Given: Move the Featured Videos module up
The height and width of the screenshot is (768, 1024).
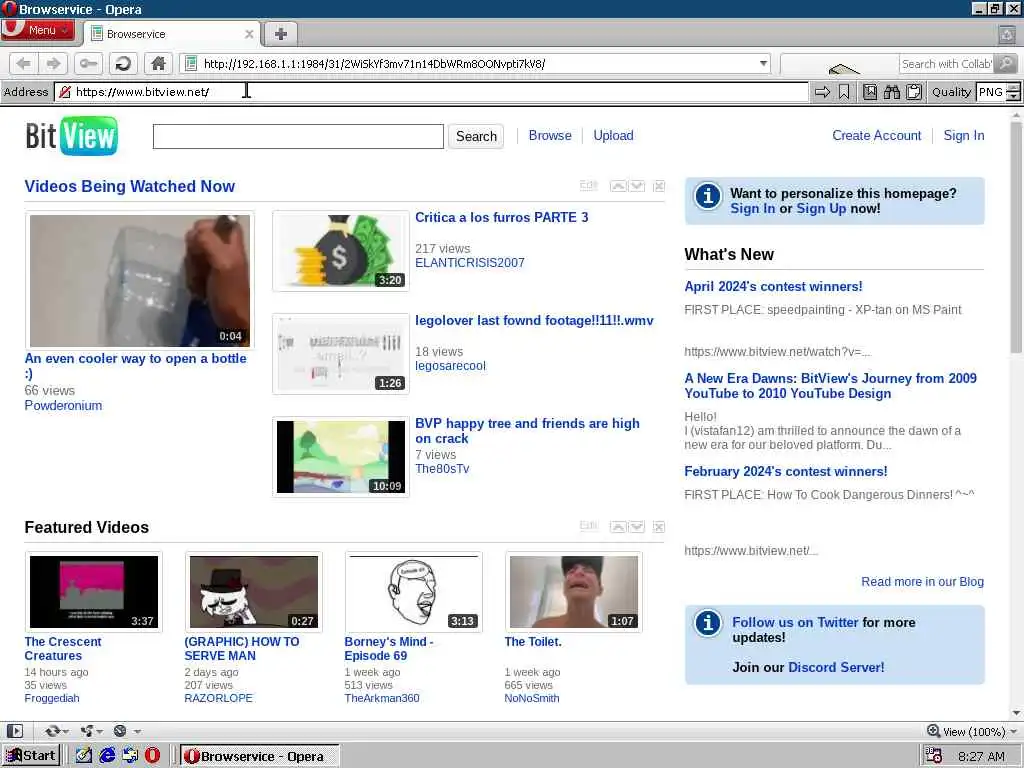Looking at the screenshot, I should (618, 527).
